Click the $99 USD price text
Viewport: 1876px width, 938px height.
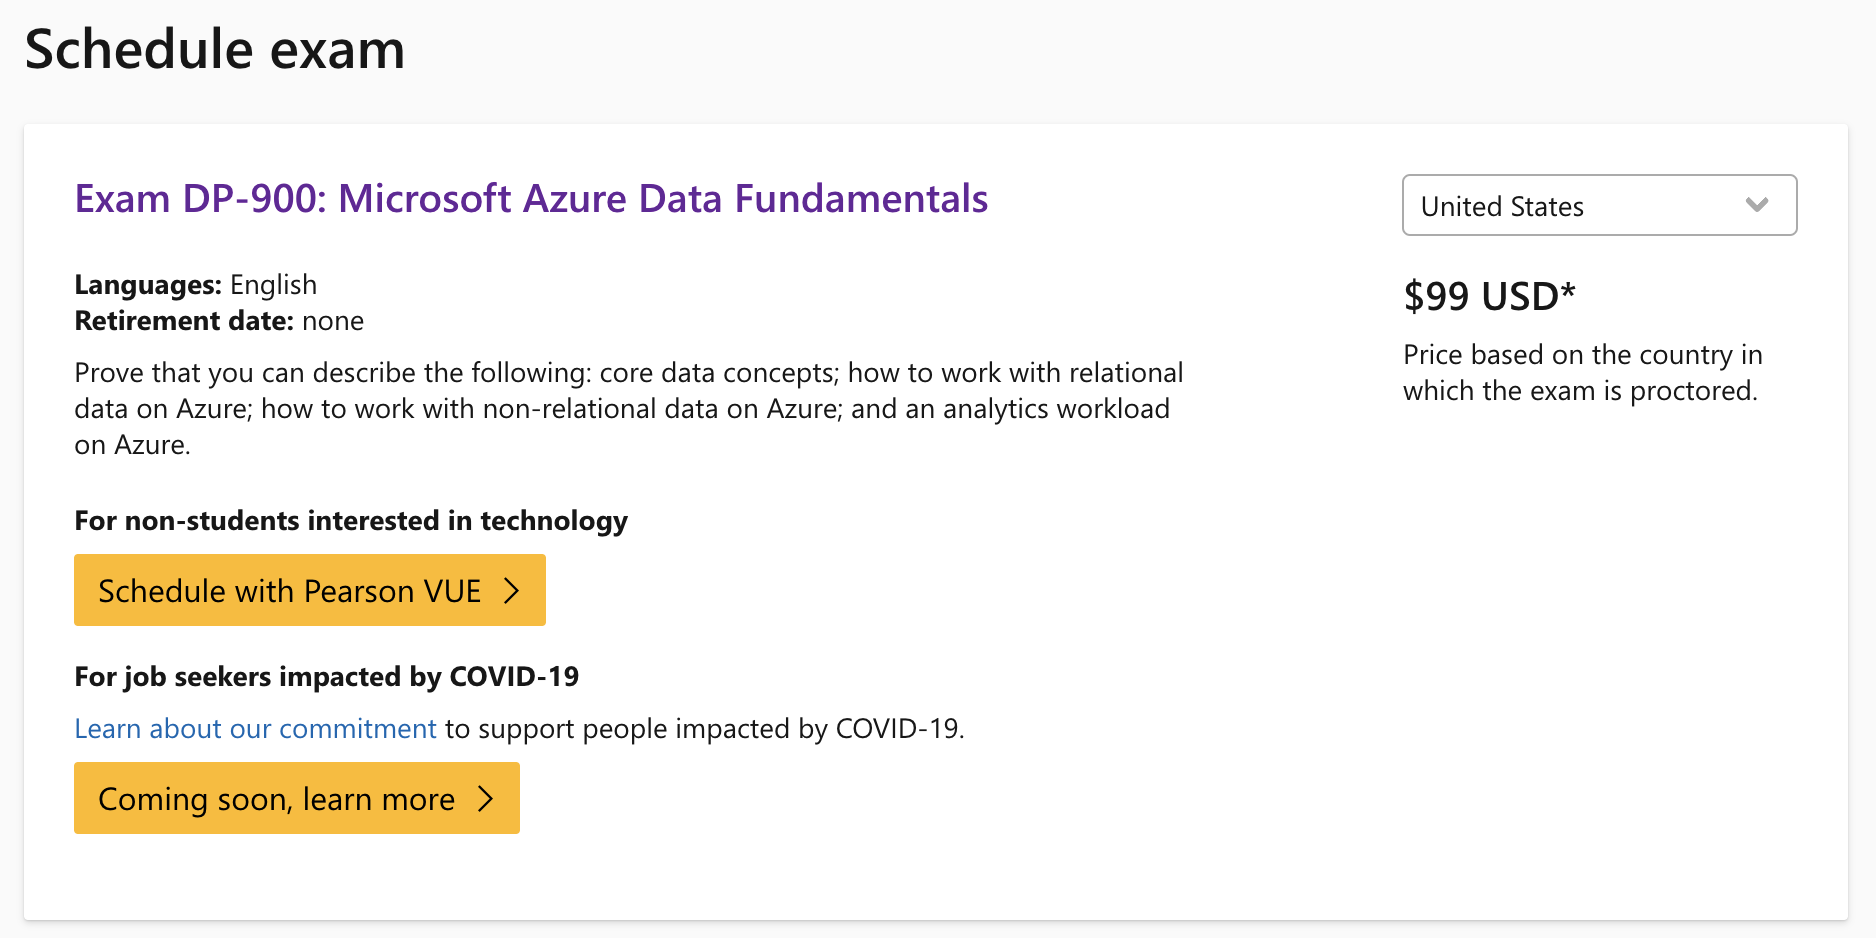click(x=1480, y=297)
